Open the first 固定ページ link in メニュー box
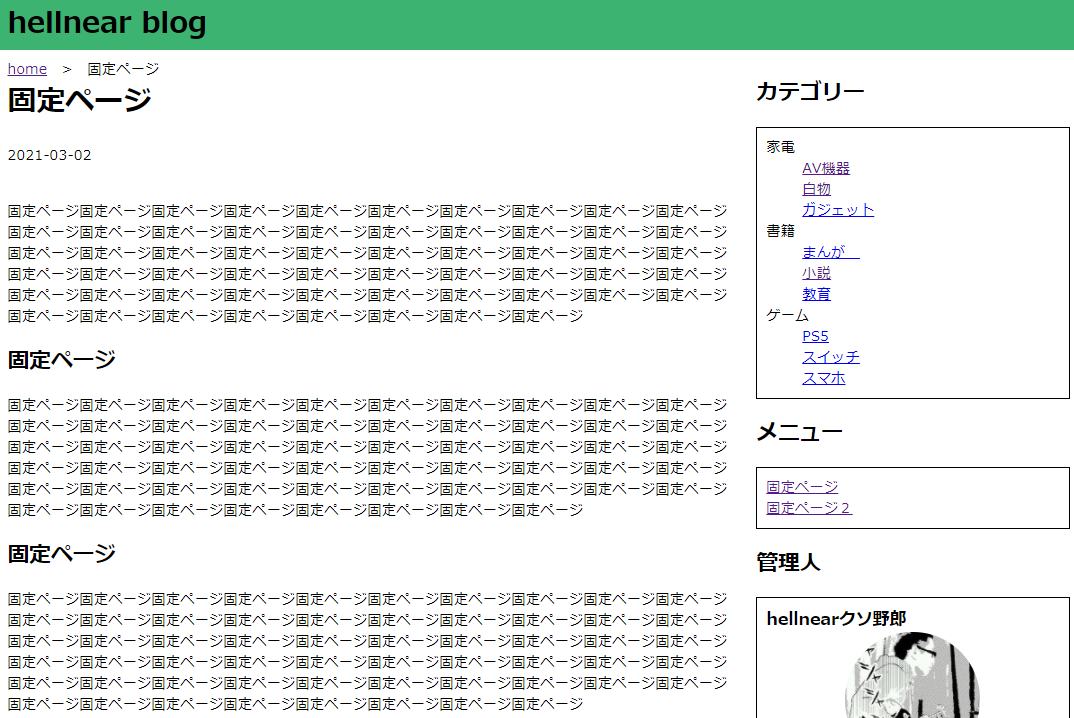This screenshot has width=1074, height=718. (x=802, y=487)
